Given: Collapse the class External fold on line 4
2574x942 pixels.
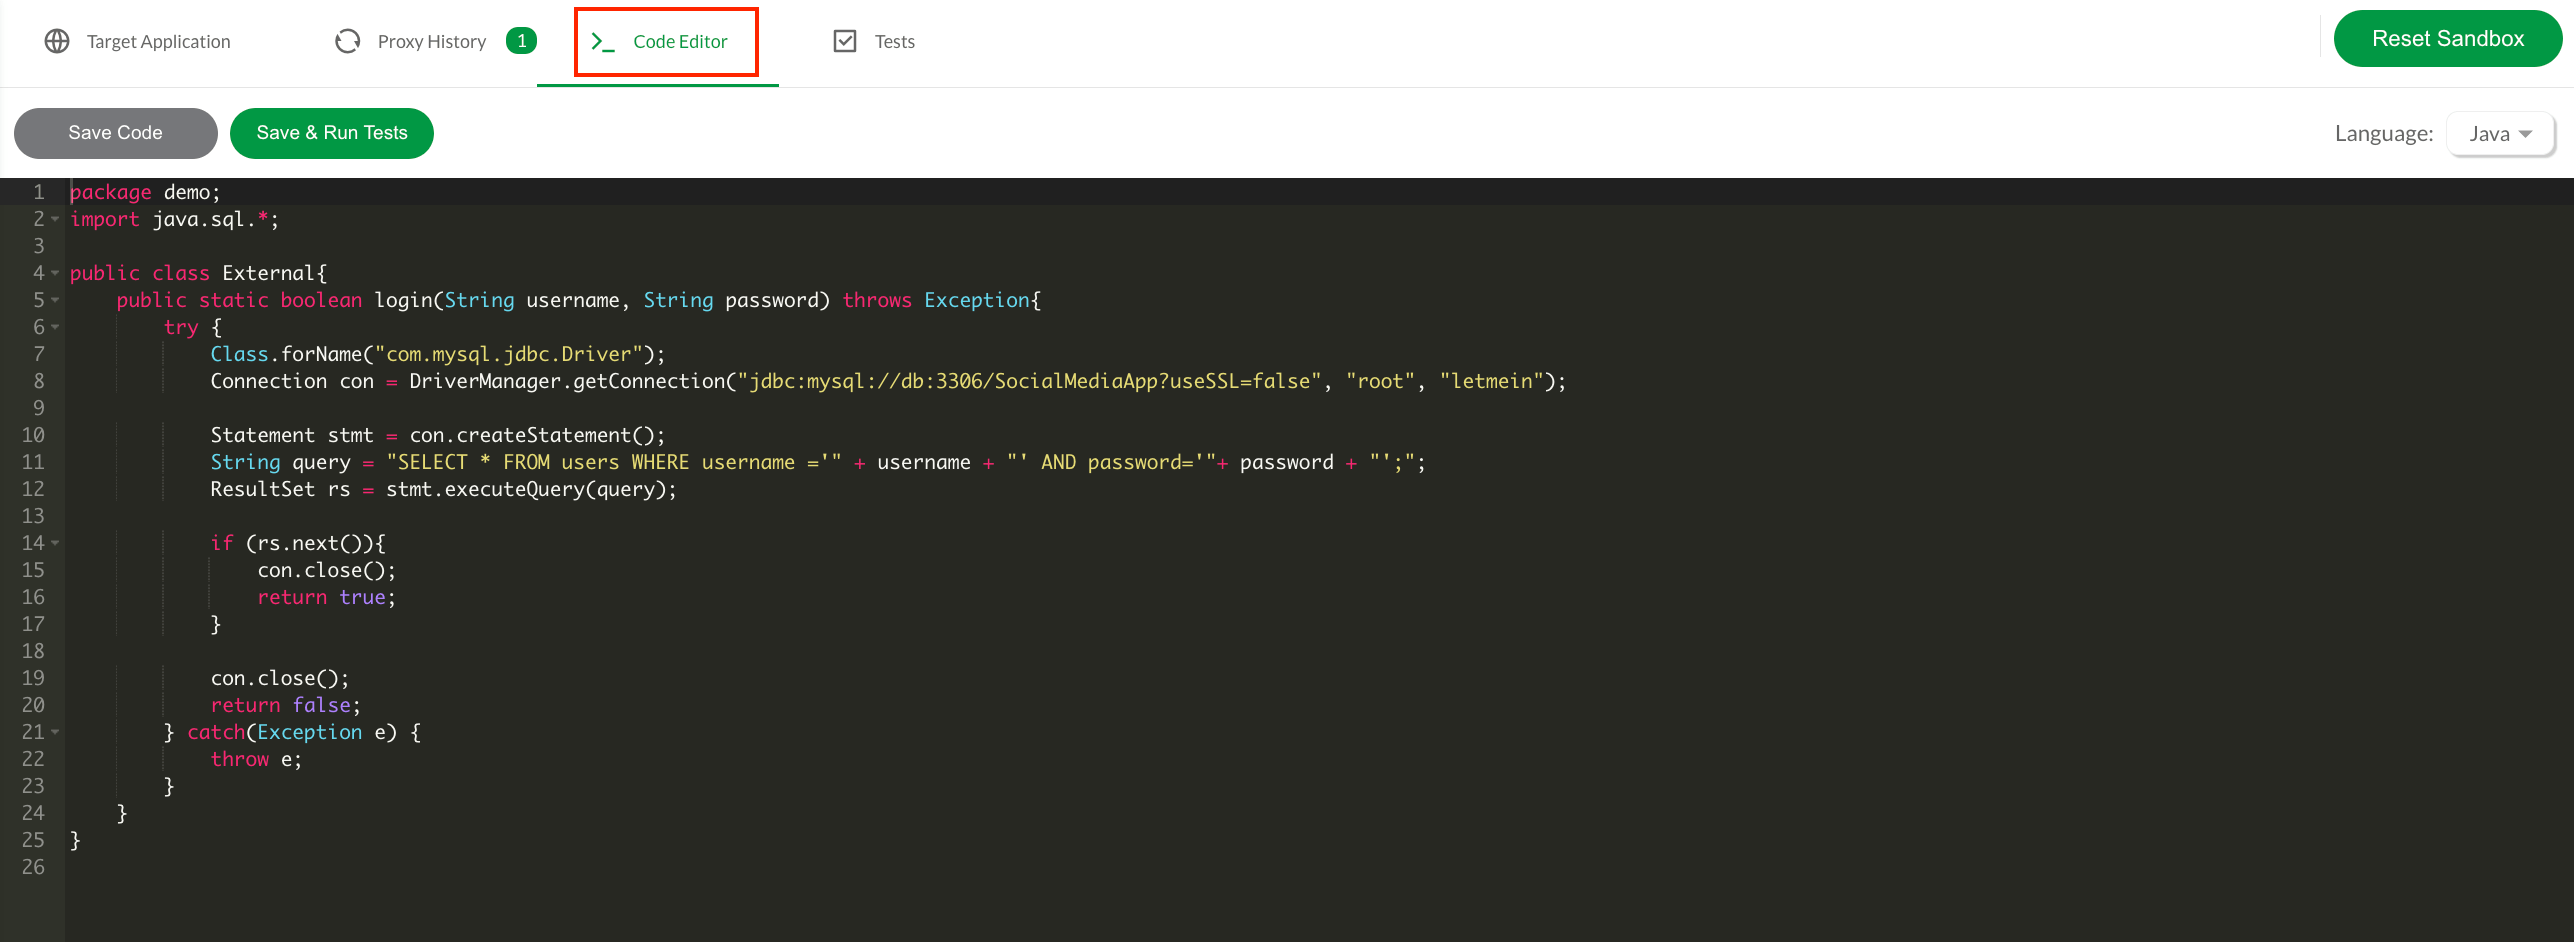Looking at the screenshot, I should pyautogui.click(x=55, y=273).
